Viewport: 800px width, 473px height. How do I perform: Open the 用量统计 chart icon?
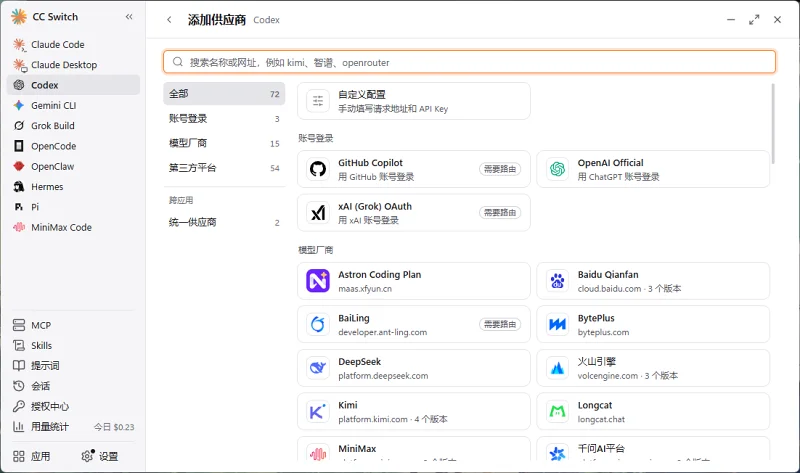(19, 427)
